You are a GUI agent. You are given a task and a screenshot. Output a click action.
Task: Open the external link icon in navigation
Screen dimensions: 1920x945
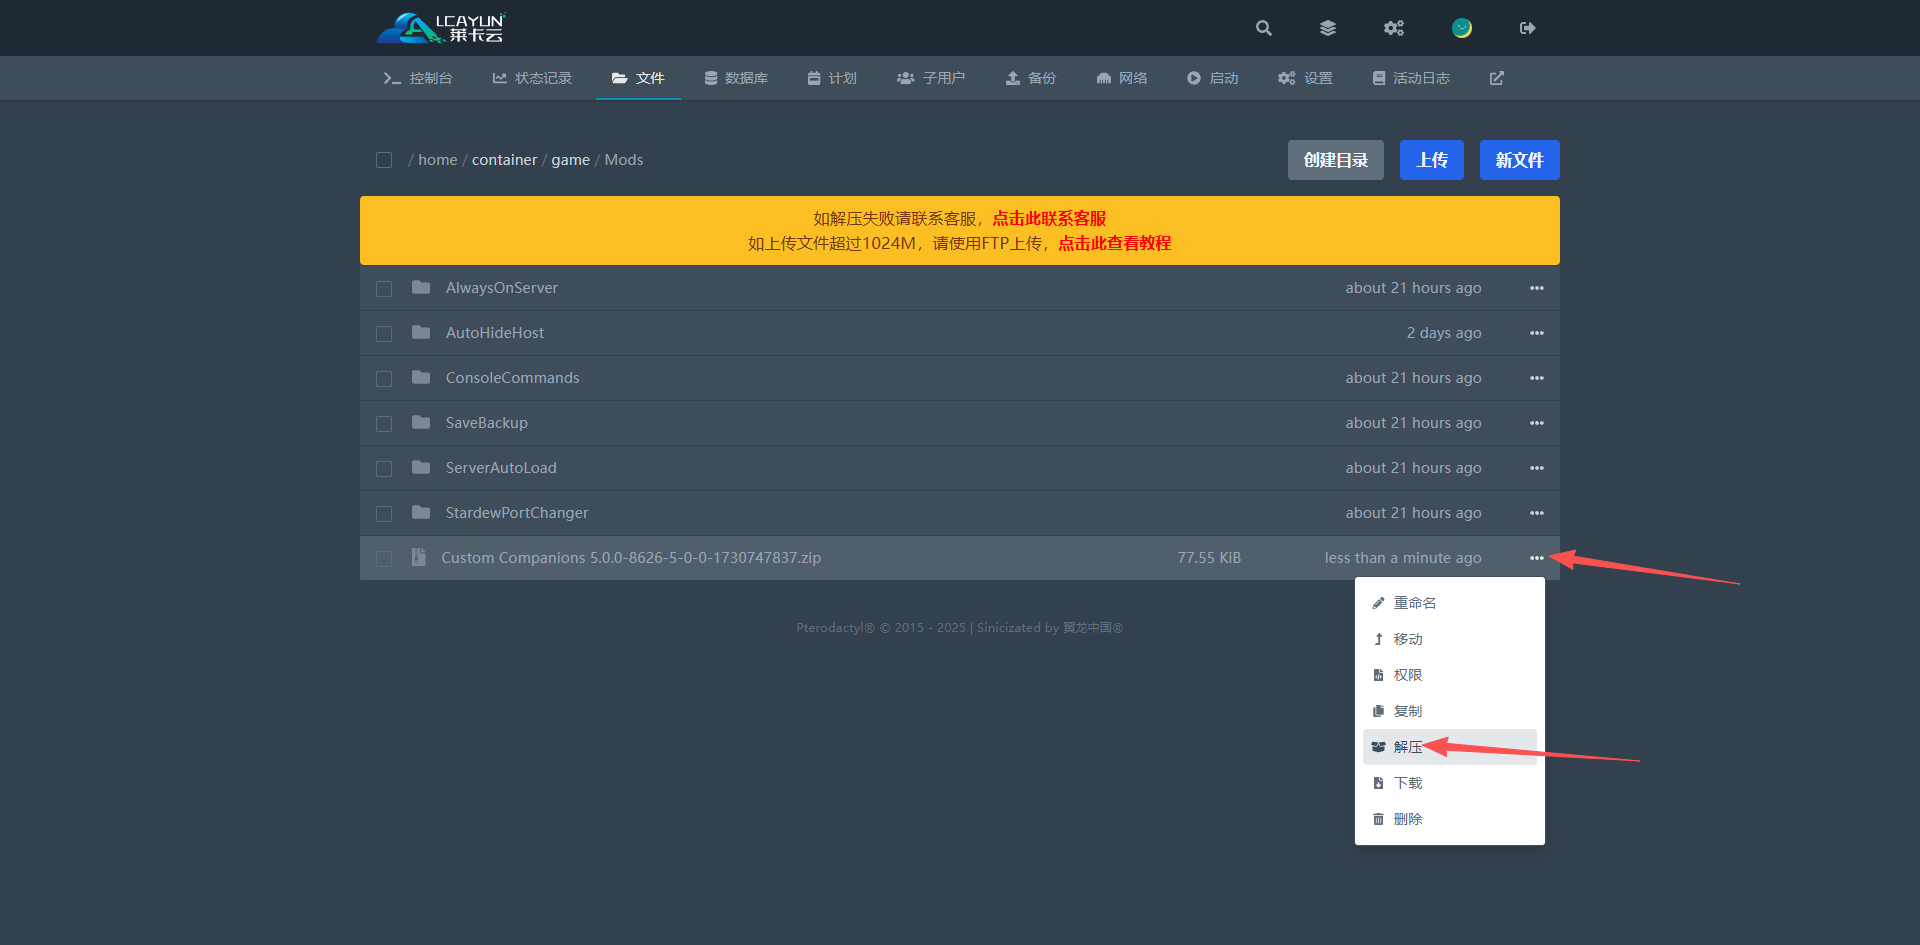pyautogui.click(x=1497, y=78)
